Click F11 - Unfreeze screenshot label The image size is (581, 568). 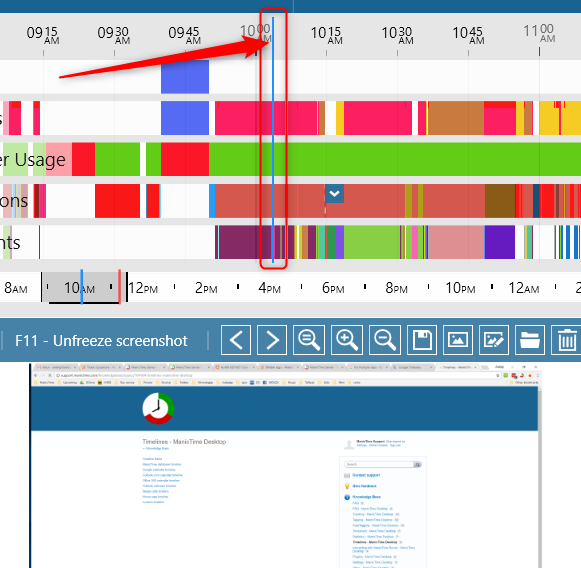(x=101, y=341)
